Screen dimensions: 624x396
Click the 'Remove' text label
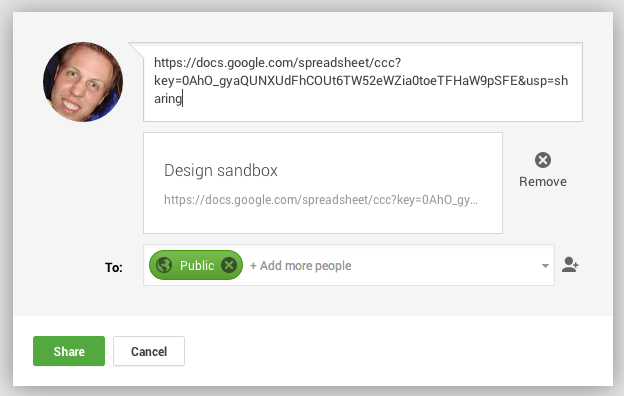pyautogui.click(x=543, y=181)
